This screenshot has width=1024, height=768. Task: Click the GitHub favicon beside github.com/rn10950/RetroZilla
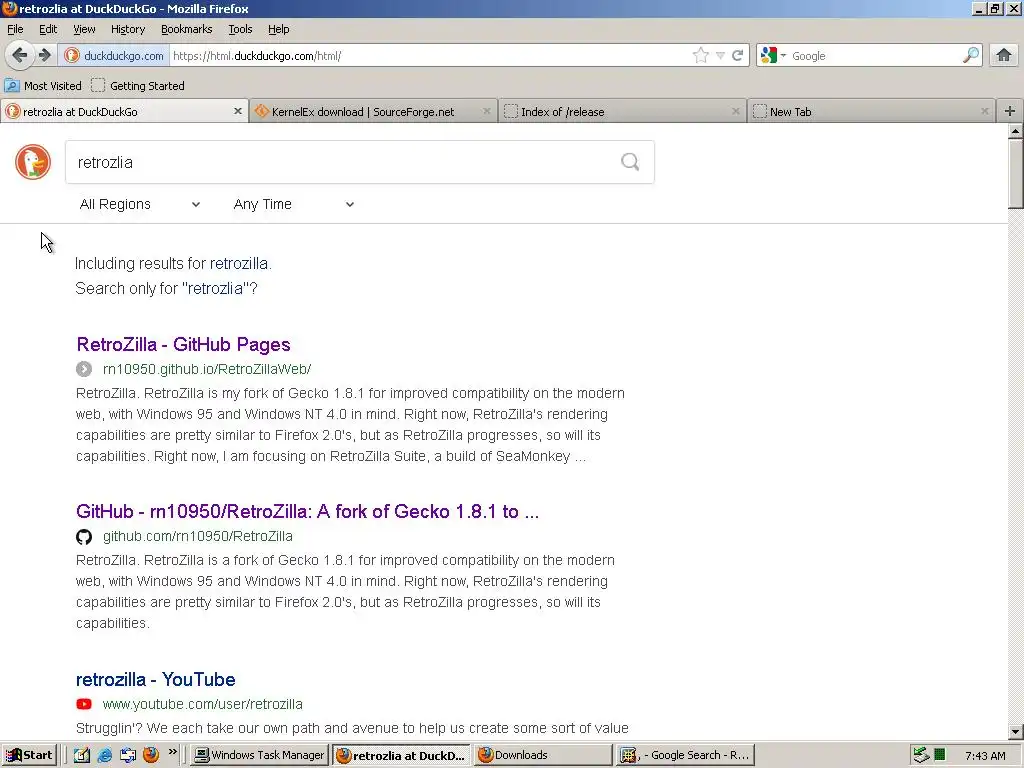coord(84,537)
